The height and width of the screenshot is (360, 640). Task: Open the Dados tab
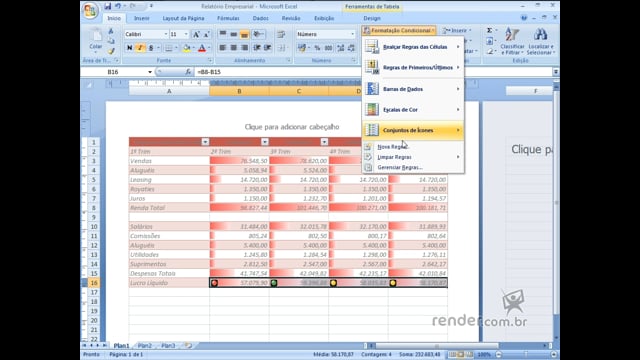tap(260, 18)
